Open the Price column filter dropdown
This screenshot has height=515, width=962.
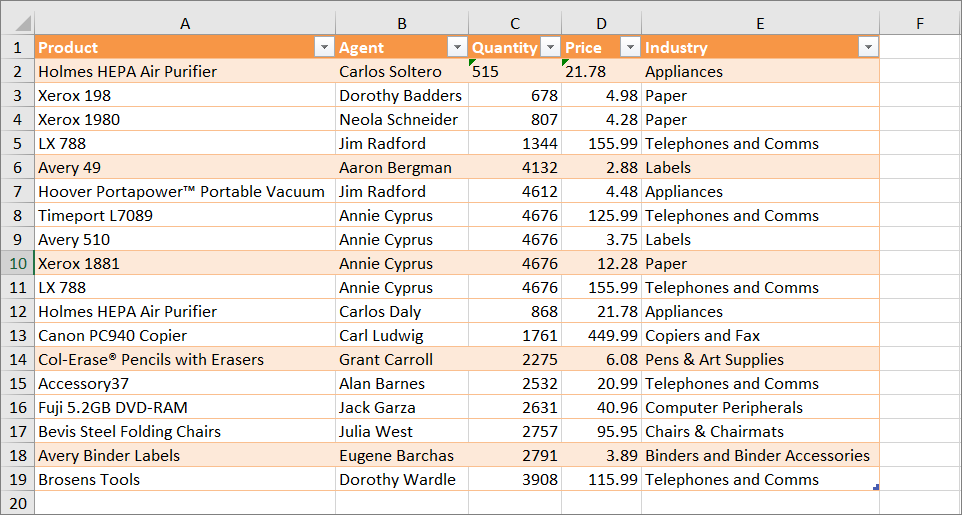(631, 47)
